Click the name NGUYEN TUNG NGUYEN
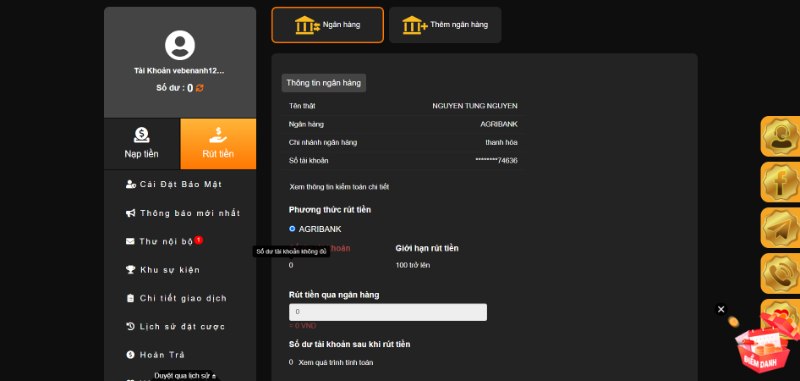The image size is (800, 381). coord(475,106)
